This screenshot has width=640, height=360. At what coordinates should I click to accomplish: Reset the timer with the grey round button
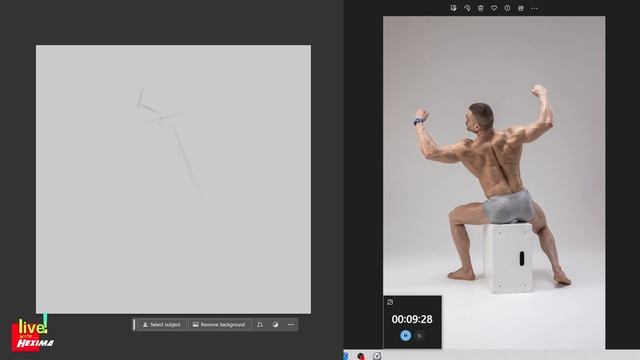(x=420, y=336)
